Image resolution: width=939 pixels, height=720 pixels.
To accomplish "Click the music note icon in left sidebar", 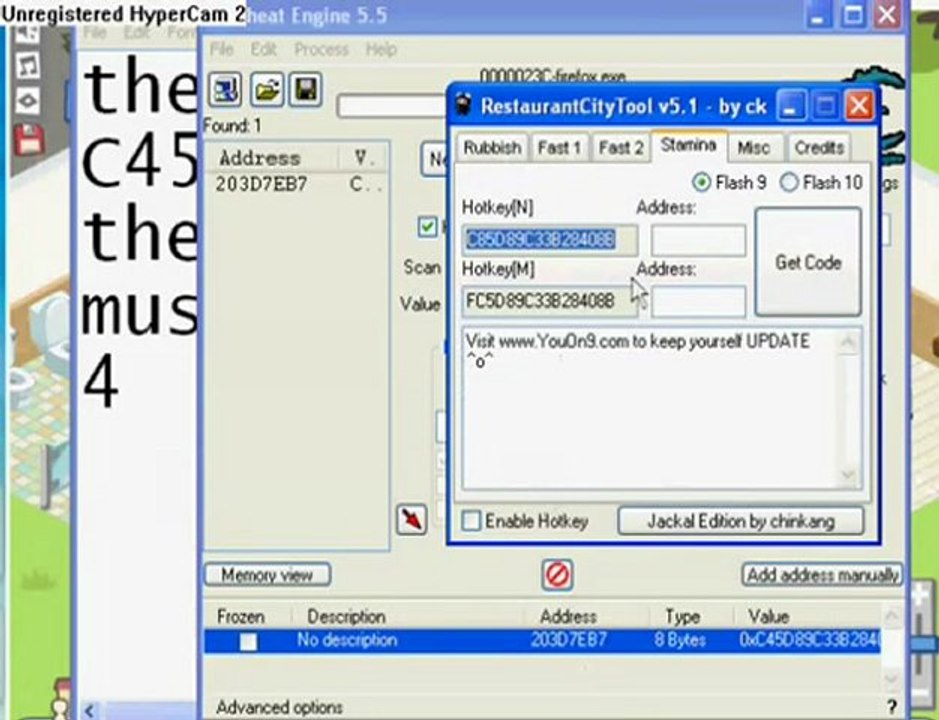I will [x=26, y=65].
